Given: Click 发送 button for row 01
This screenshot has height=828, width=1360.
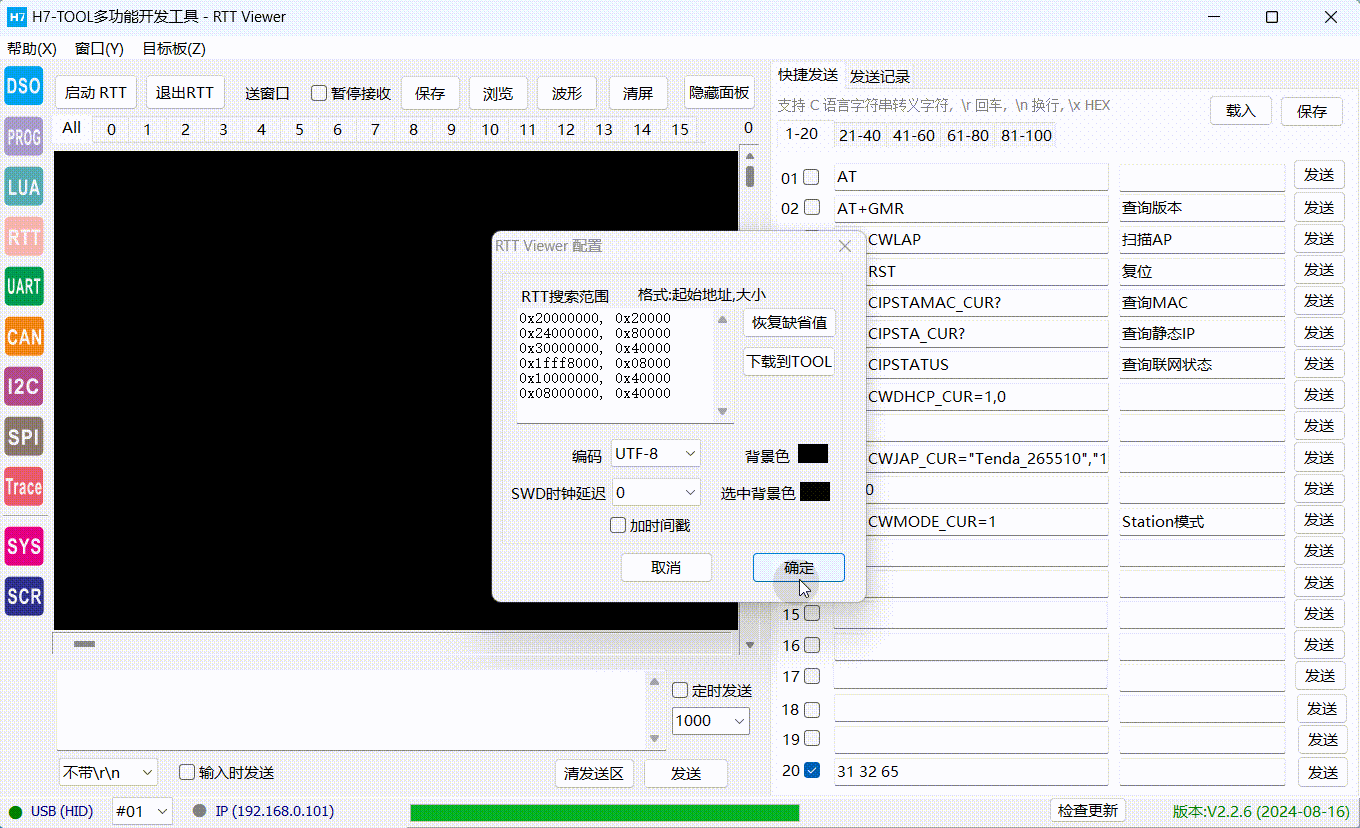Looking at the screenshot, I should 1319,175.
